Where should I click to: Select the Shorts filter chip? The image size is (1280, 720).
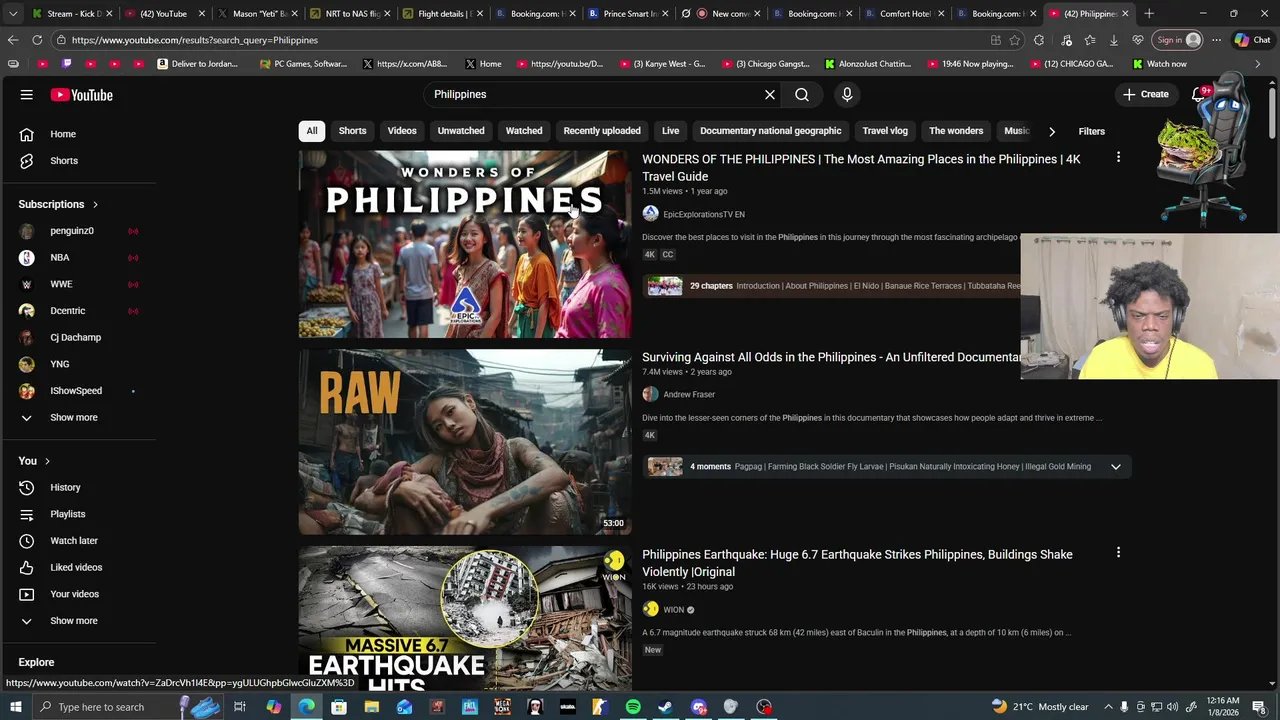[352, 131]
